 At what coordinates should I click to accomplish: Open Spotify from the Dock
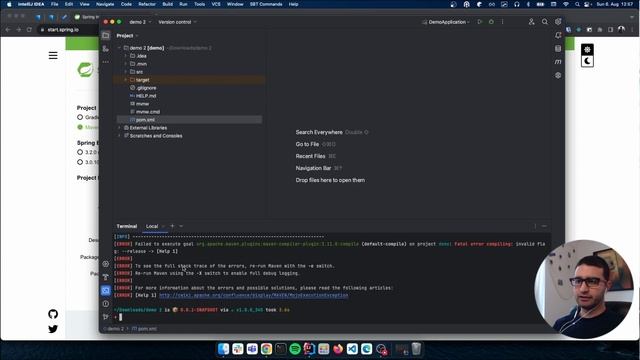[x=295, y=349]
